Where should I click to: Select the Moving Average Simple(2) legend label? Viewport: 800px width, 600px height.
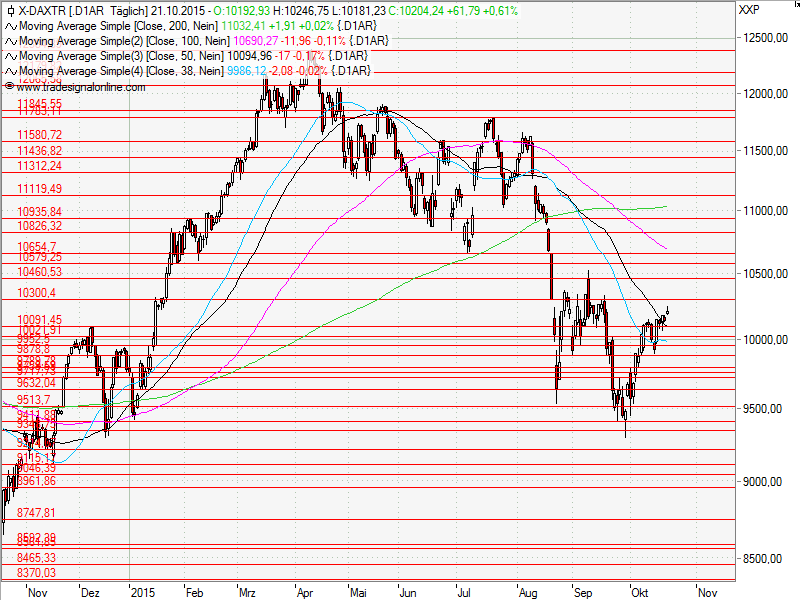80,40
